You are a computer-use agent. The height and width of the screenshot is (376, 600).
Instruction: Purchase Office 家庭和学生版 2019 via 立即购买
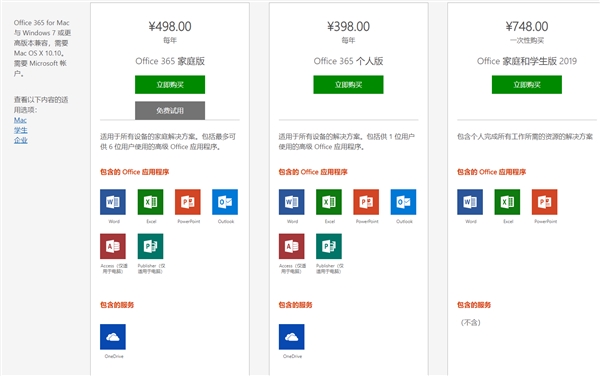click(x=527, y=85)
